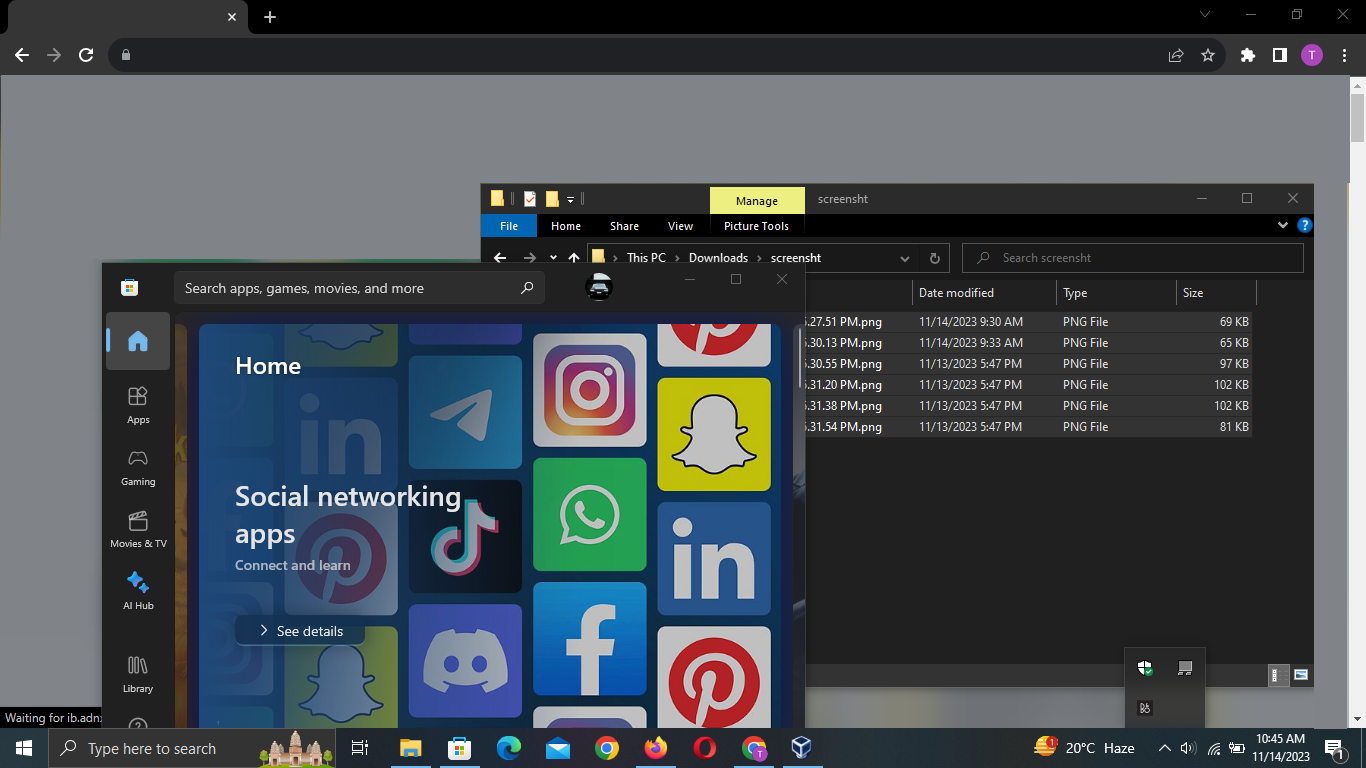Viewport: 1366px width, 768px height.
Task: Open the File tab in File Explorer
Action: pyautogui.click(x=509, y=226)
